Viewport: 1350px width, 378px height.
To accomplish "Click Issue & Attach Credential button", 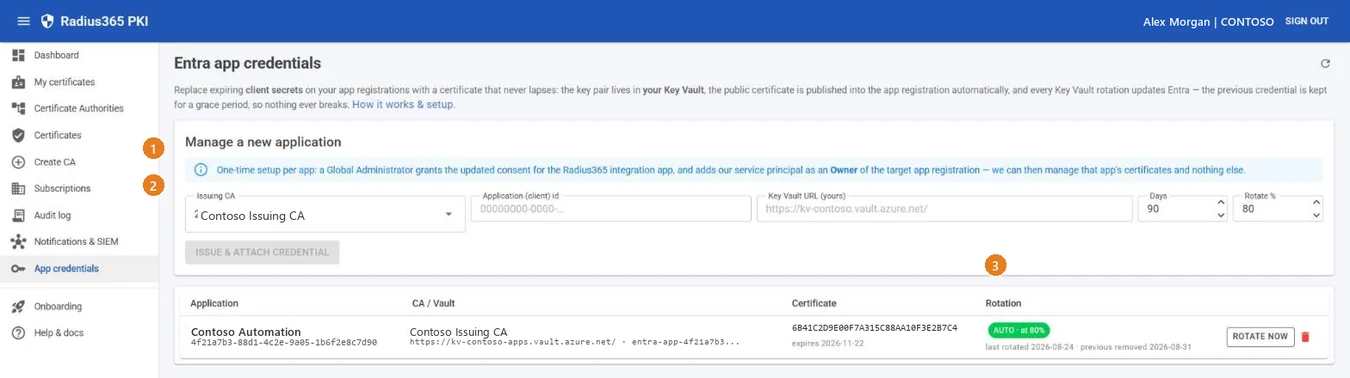I will [x=262, y=252].
